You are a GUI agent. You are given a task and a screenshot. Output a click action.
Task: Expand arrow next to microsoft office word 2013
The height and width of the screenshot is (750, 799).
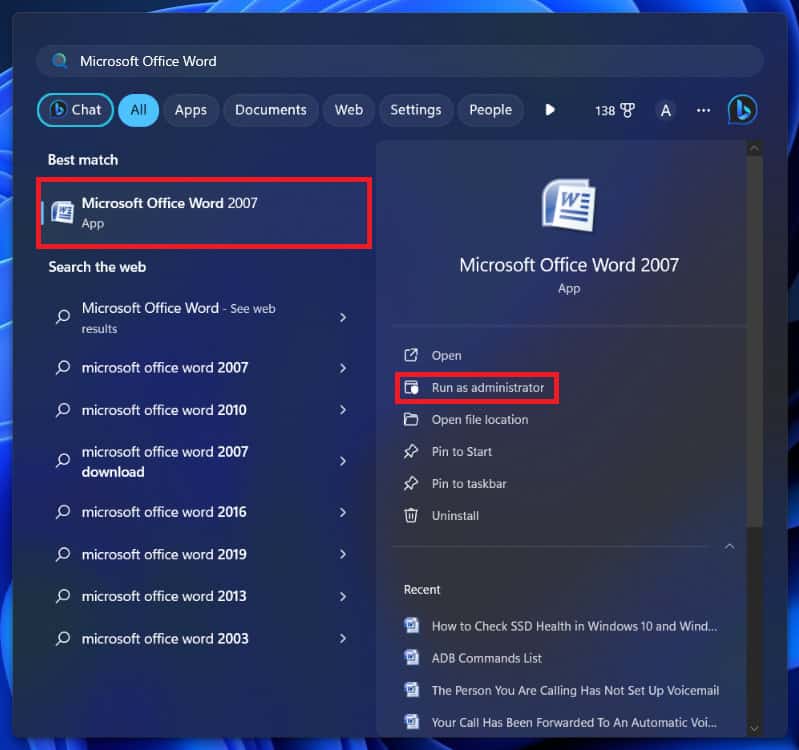pyautogui.click(x=343, y=596)
